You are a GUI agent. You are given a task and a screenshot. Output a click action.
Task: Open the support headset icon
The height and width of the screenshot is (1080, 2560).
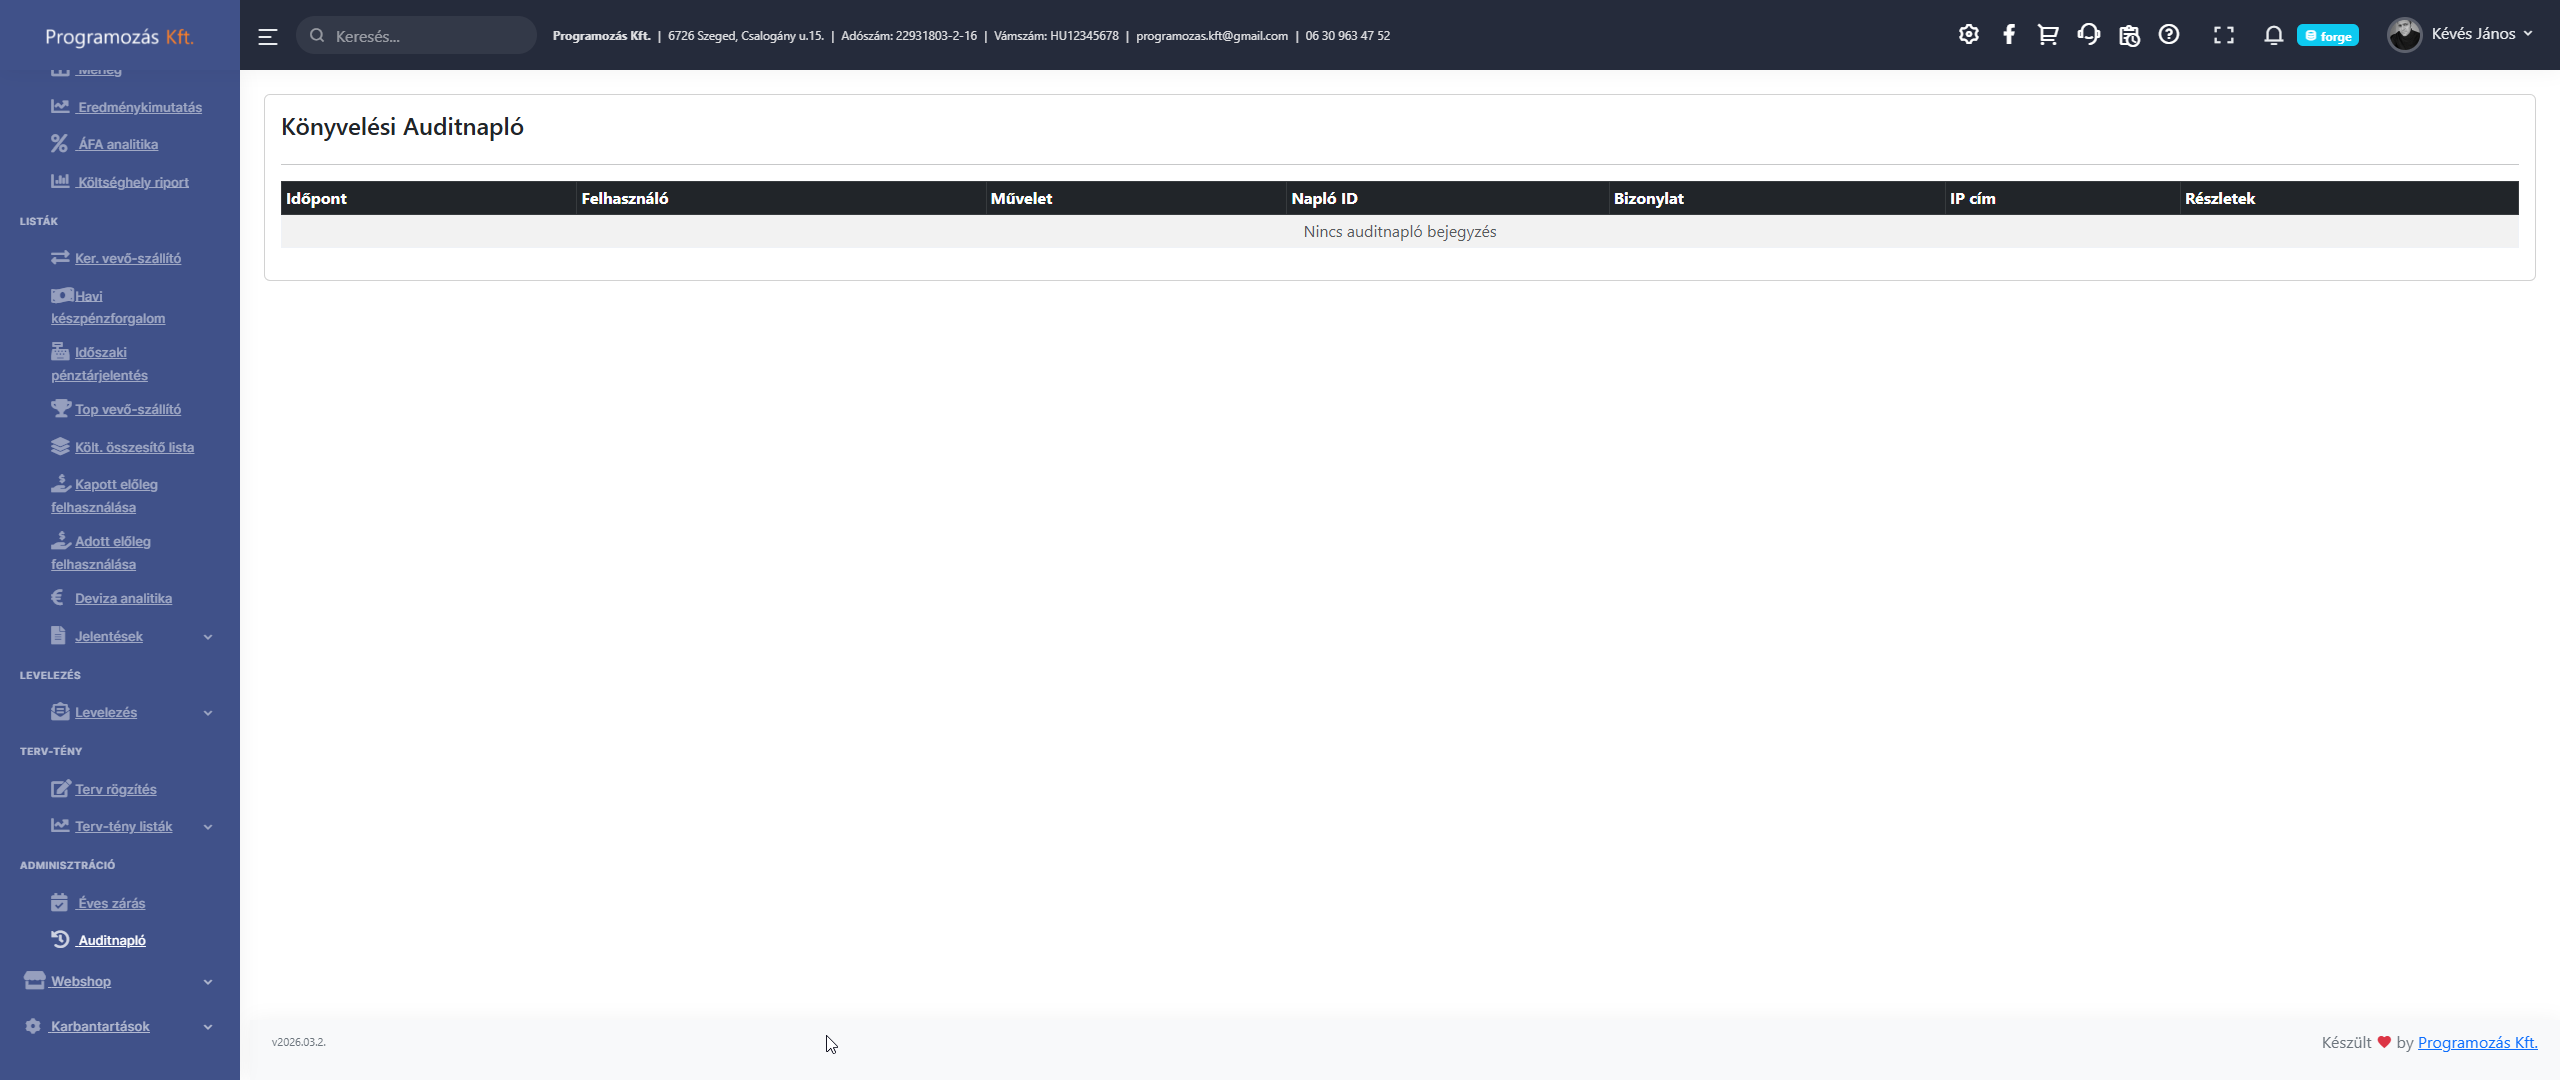click(x=2089, y=35)
